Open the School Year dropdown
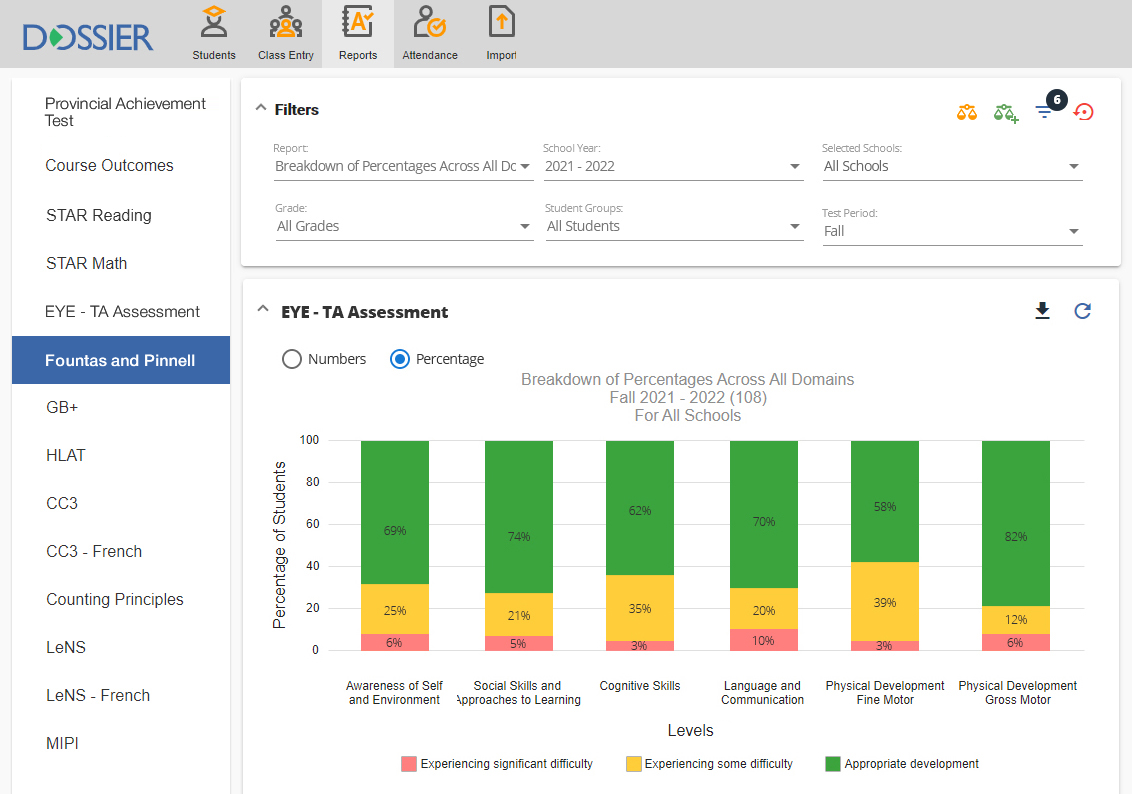 (x=673, y=166)
